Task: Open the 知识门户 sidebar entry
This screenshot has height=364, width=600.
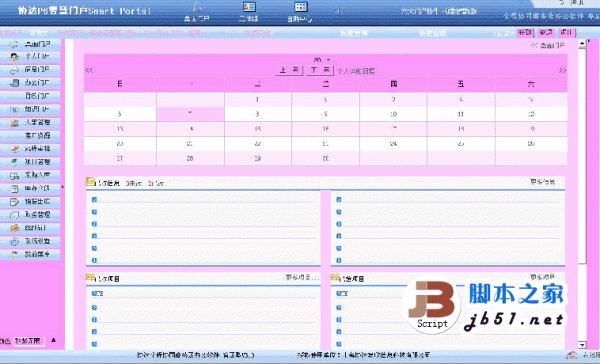Action: coord(30,109)
